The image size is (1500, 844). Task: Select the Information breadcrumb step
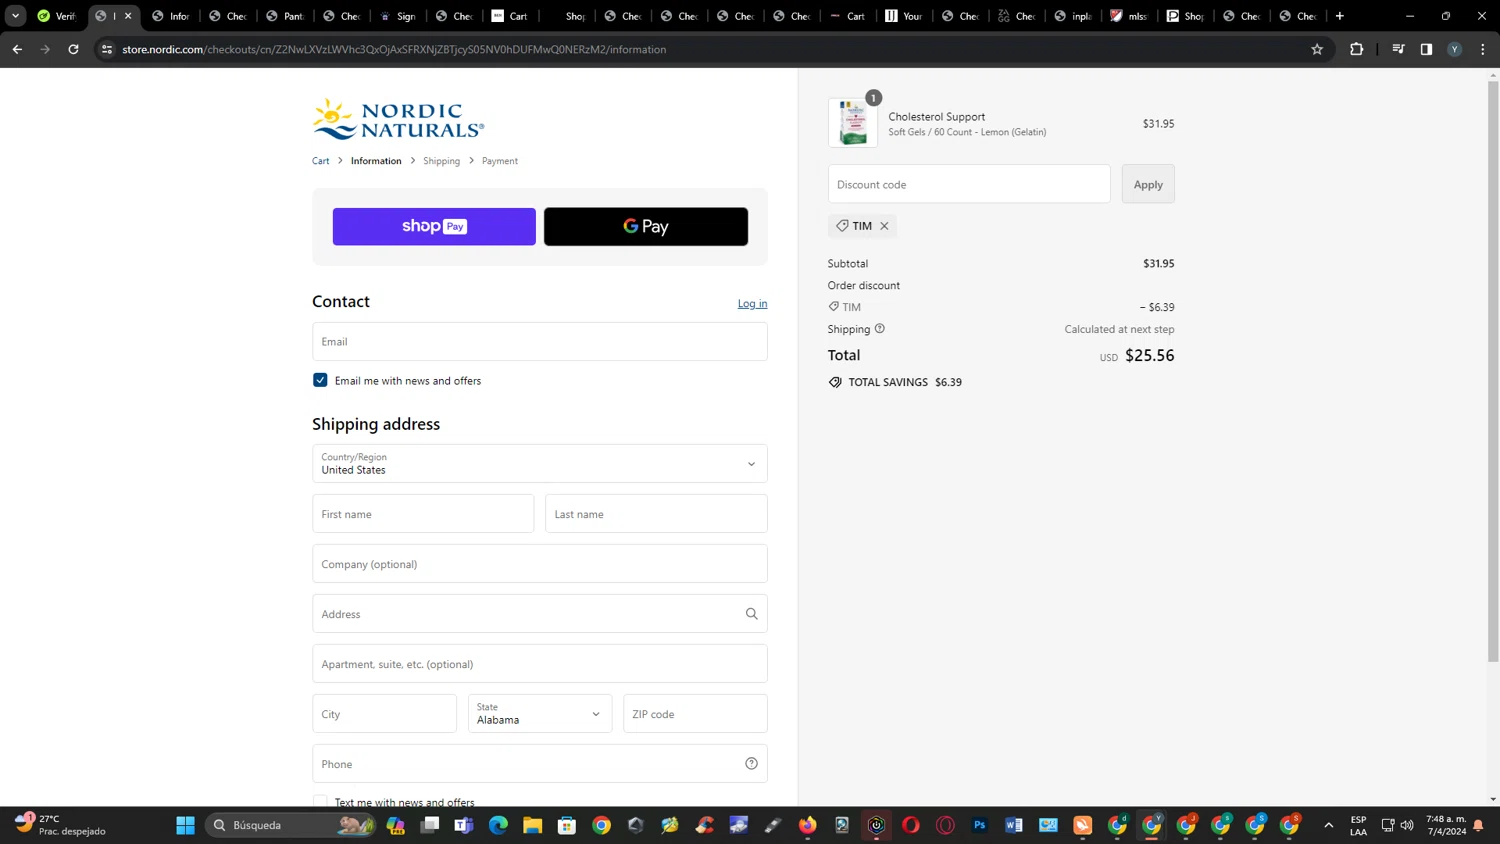click(376, 161)
